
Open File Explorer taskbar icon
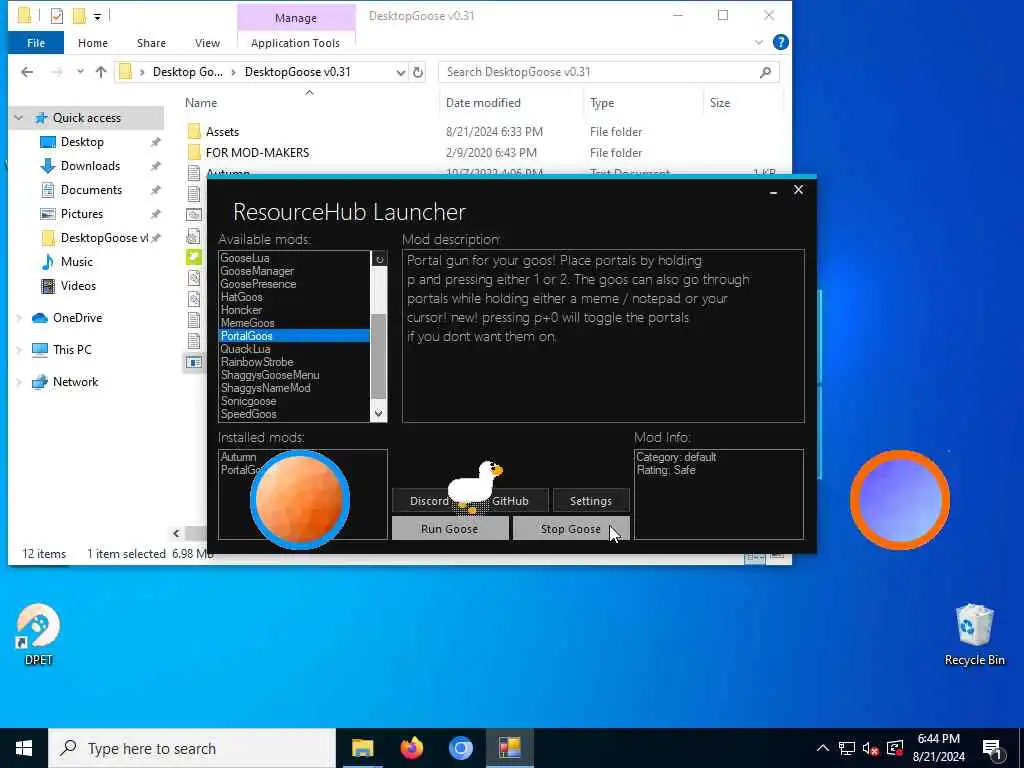[362, 748]
